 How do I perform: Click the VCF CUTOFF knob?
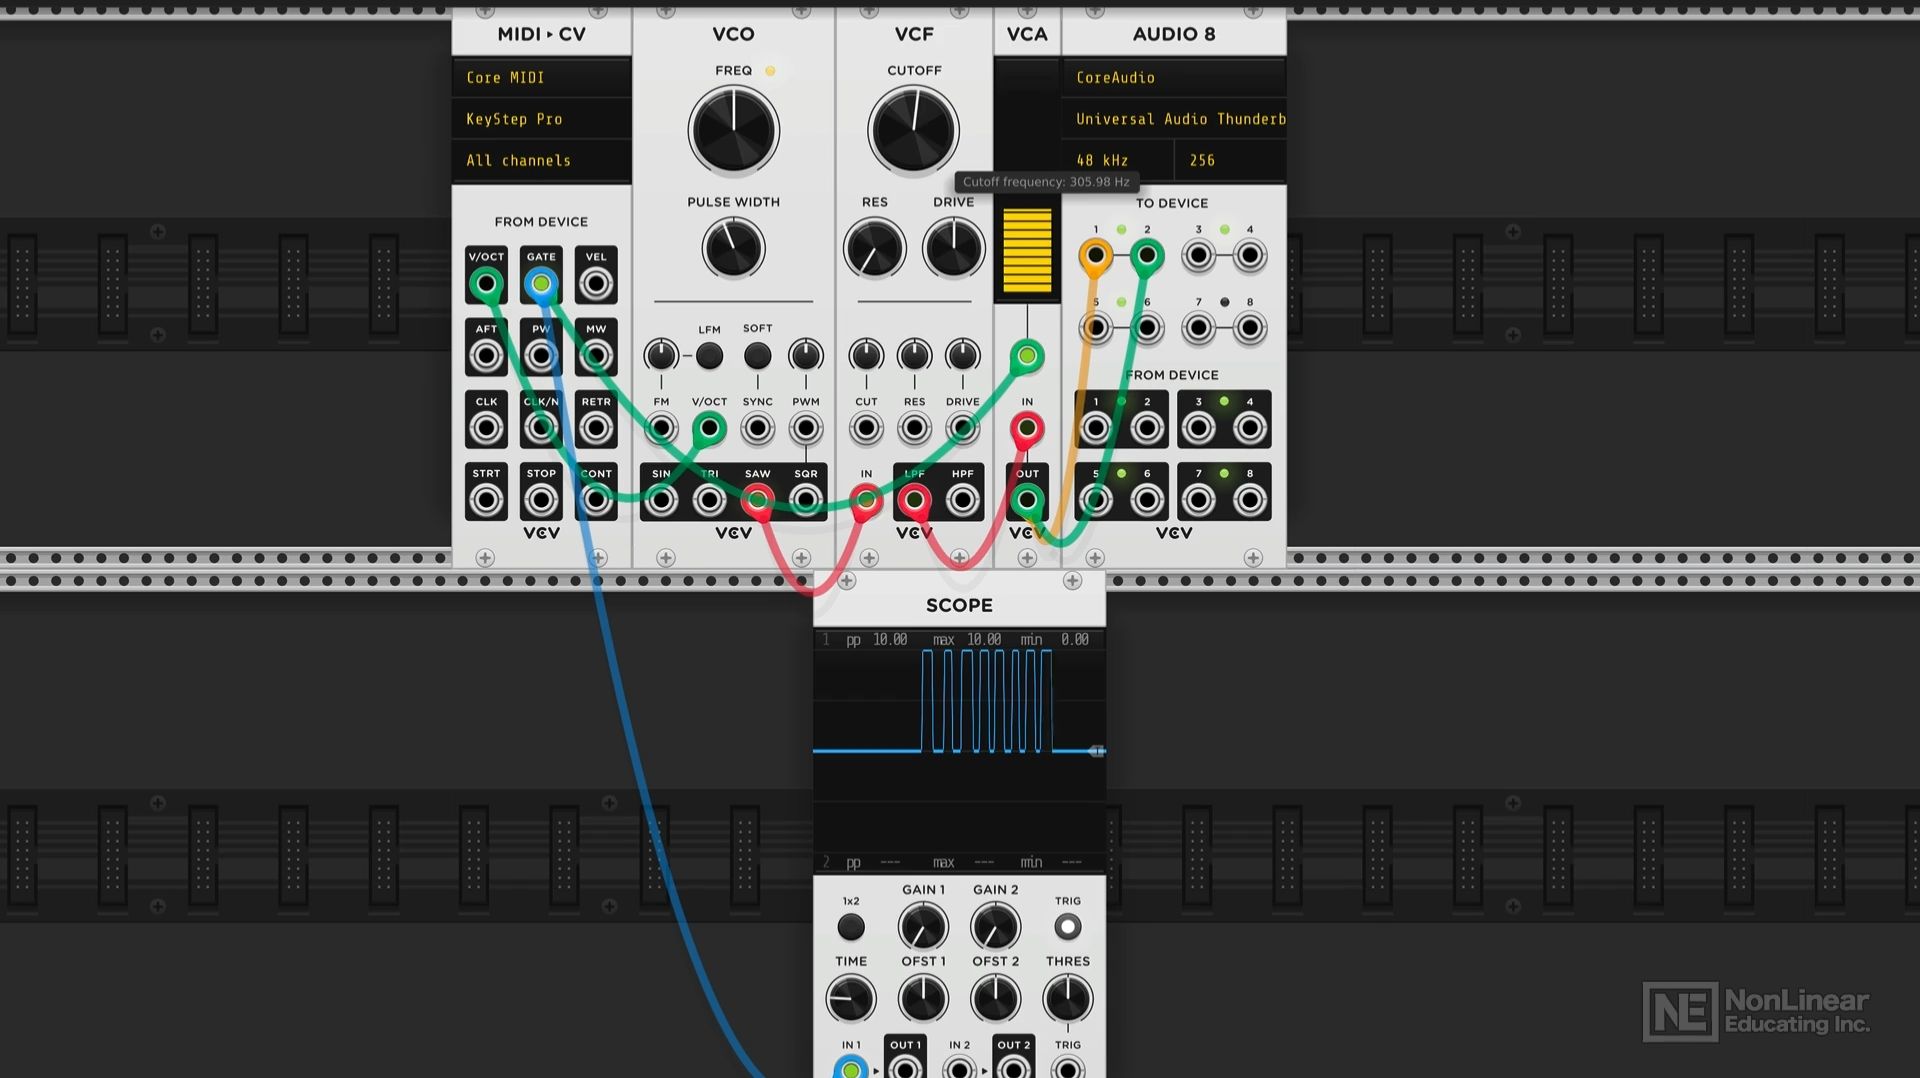click(914, 131)
